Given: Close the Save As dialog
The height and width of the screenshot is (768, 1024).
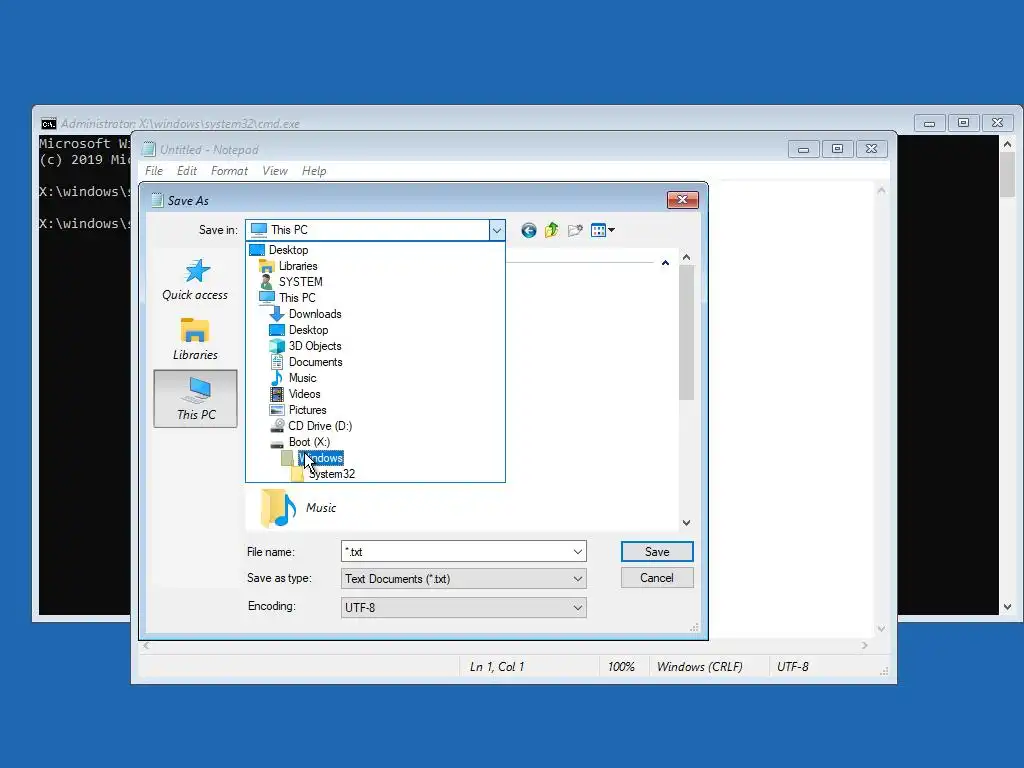Looking at the screenshot, I should 682,200.
